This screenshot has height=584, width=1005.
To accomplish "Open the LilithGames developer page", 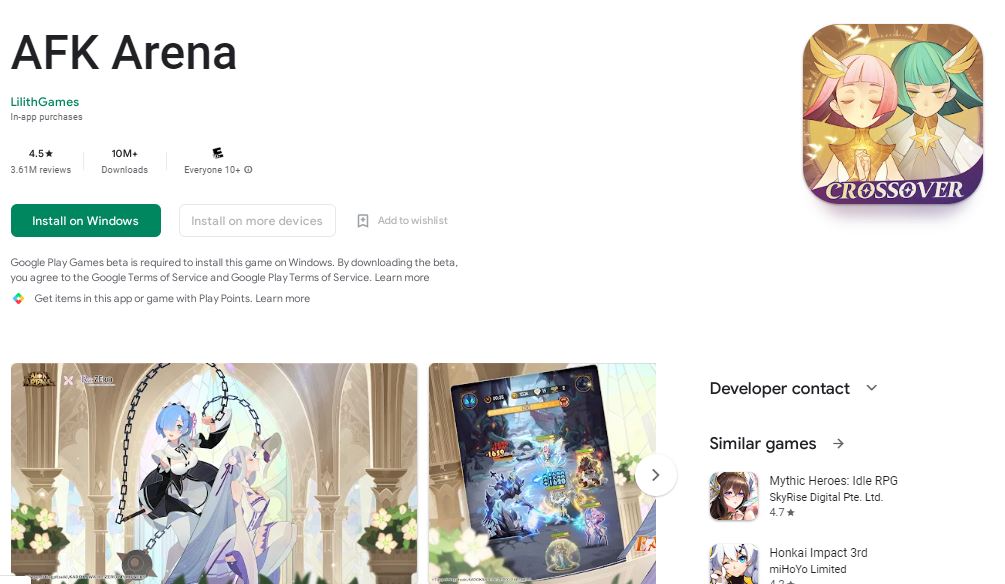I will [45, 102].
